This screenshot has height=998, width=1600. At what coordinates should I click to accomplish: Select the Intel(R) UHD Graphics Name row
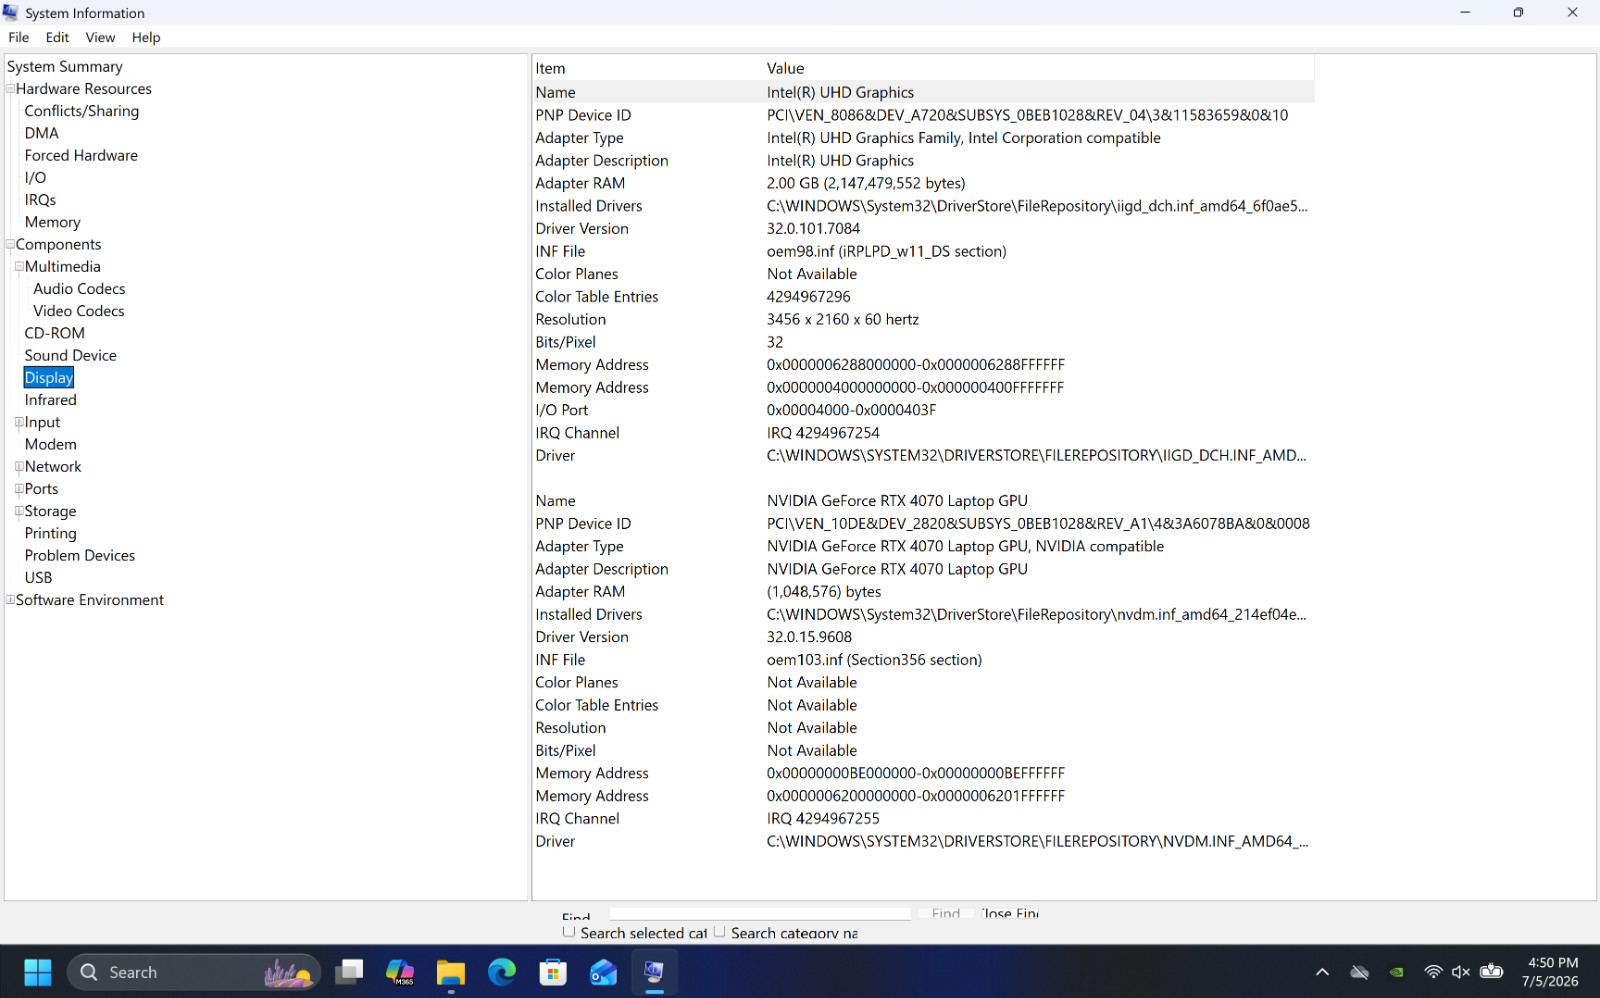point(923,92)
